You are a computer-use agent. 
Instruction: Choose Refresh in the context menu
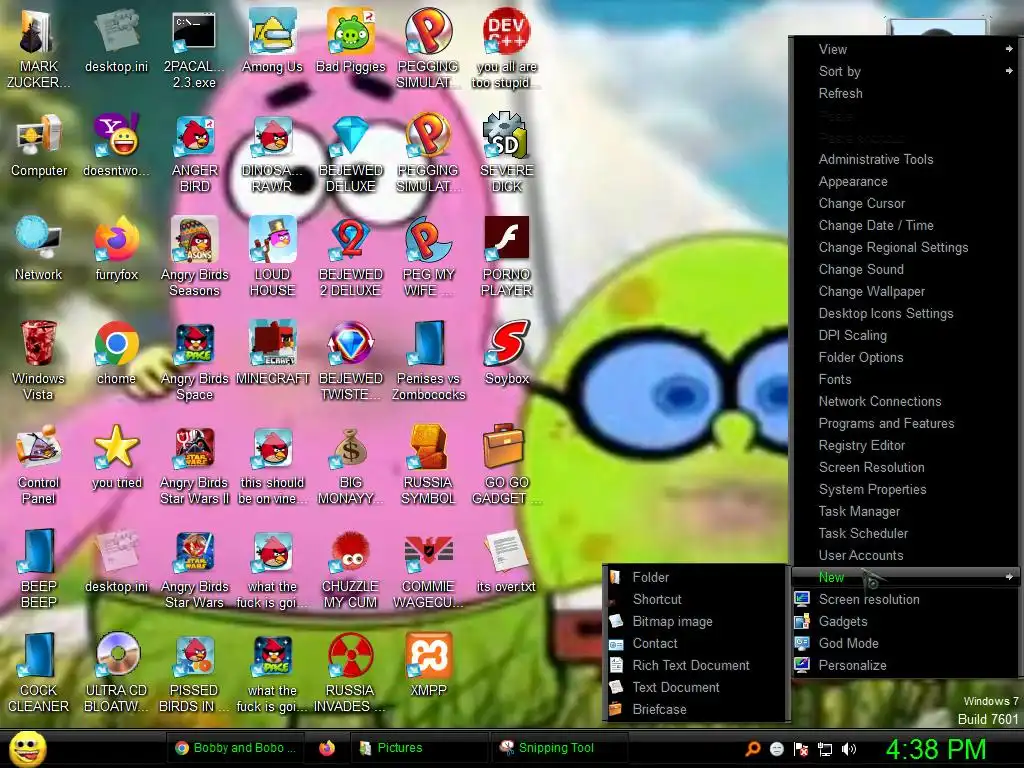point(904,93)
